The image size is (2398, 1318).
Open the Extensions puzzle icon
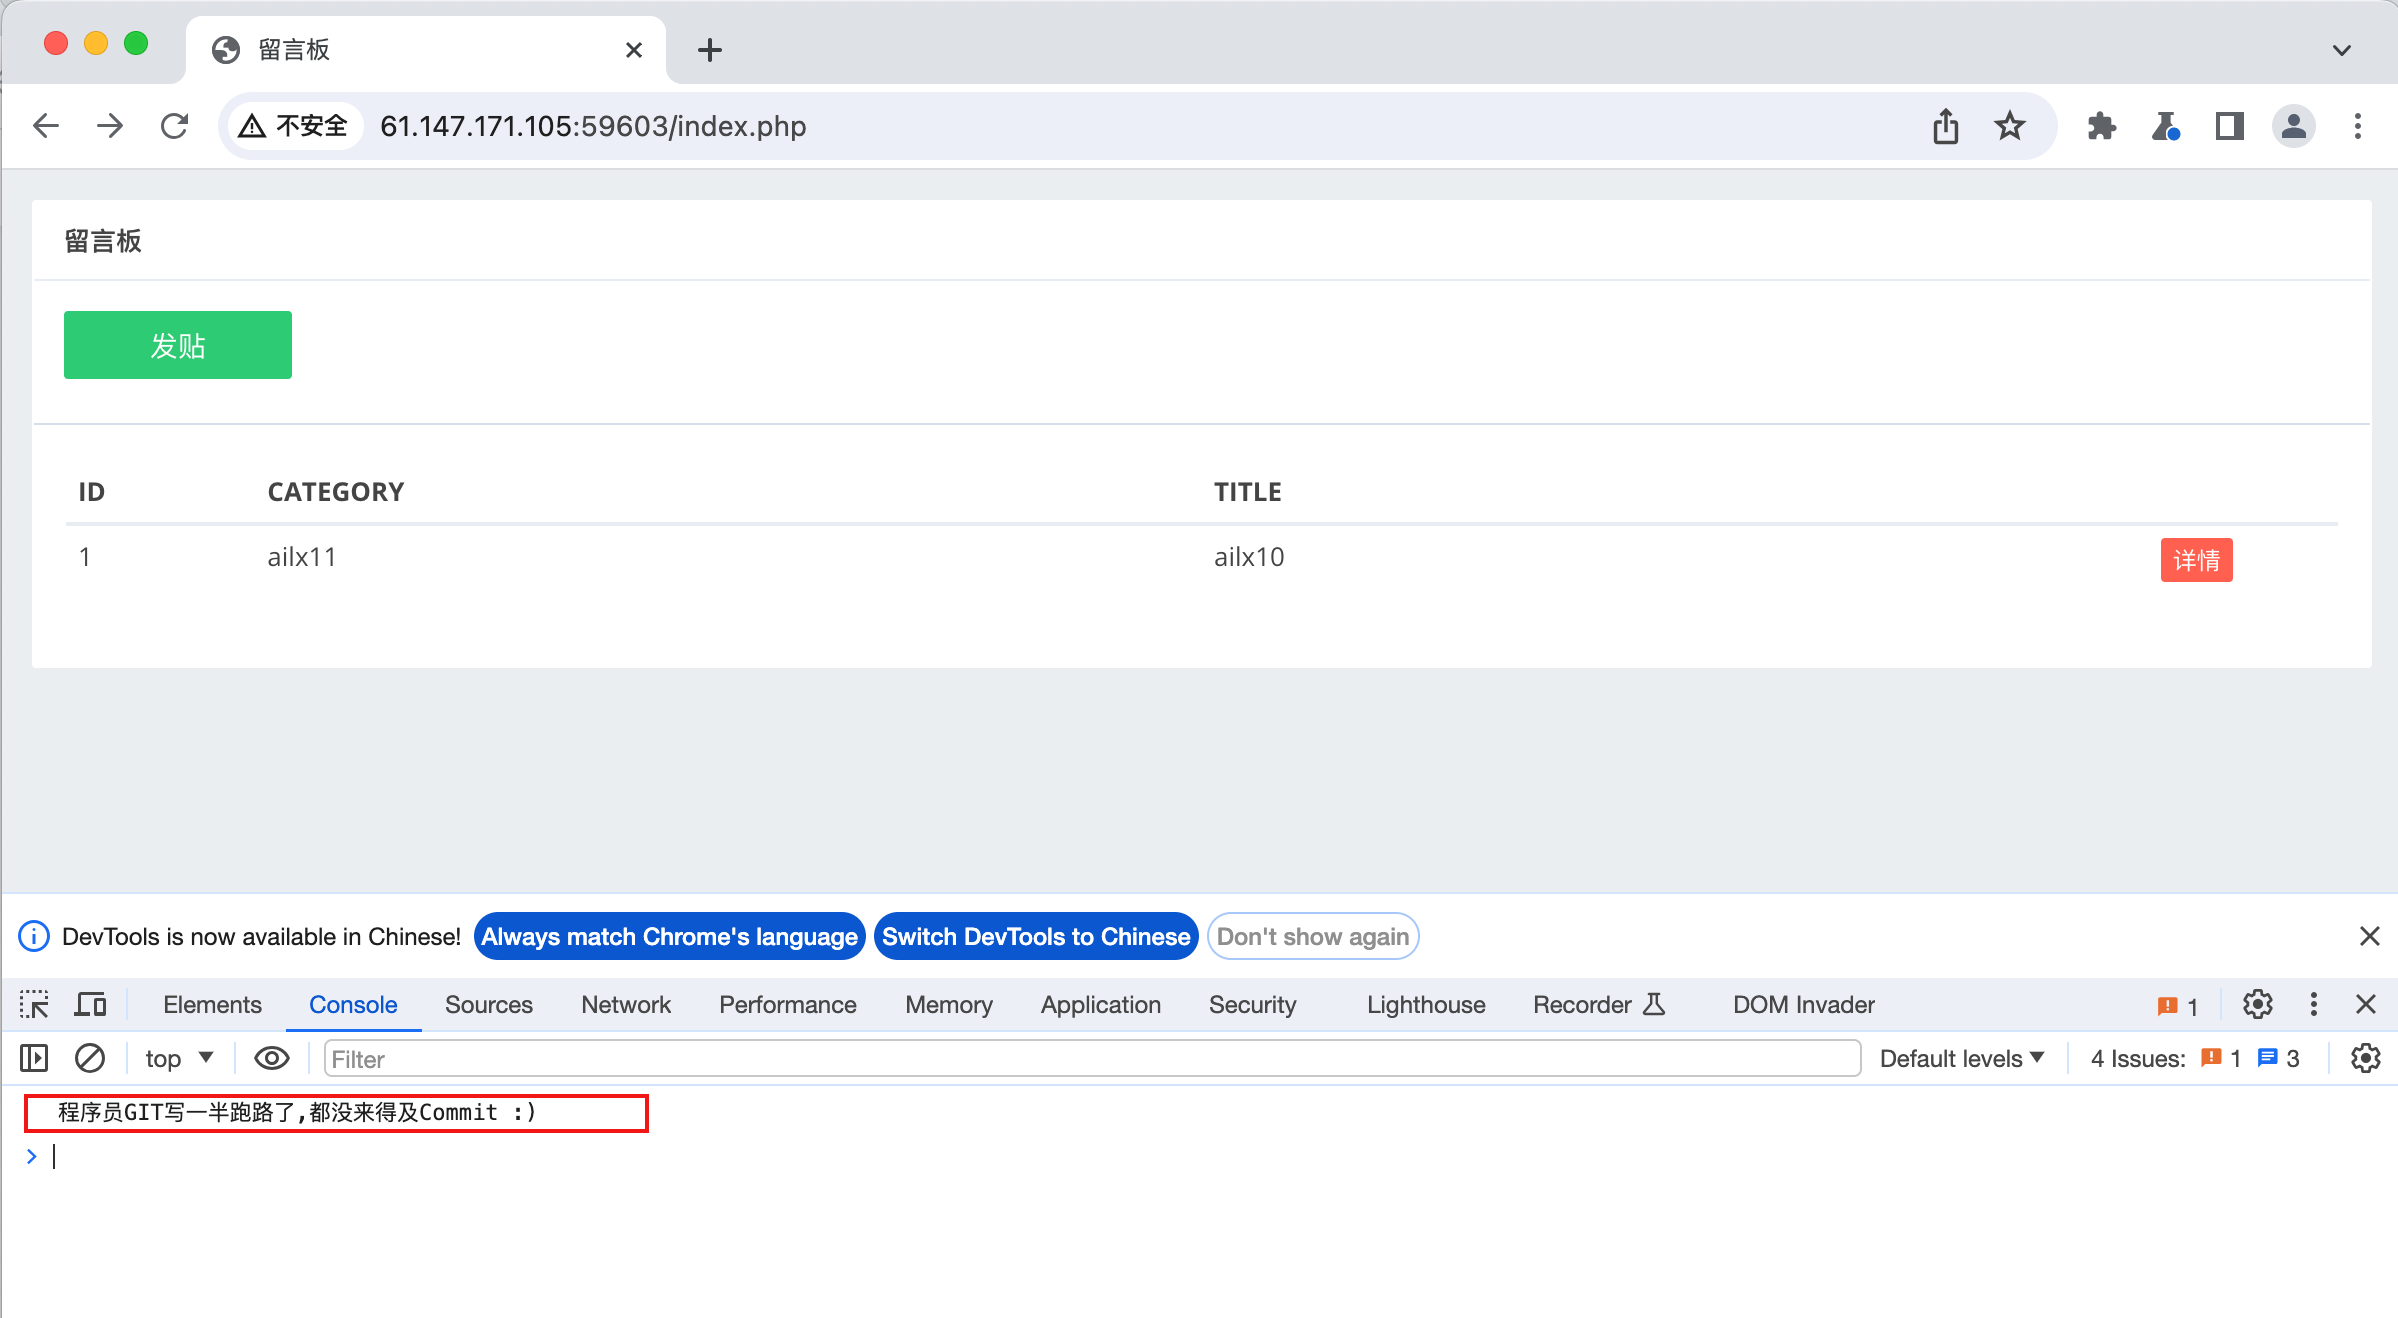click(2101, 126)
